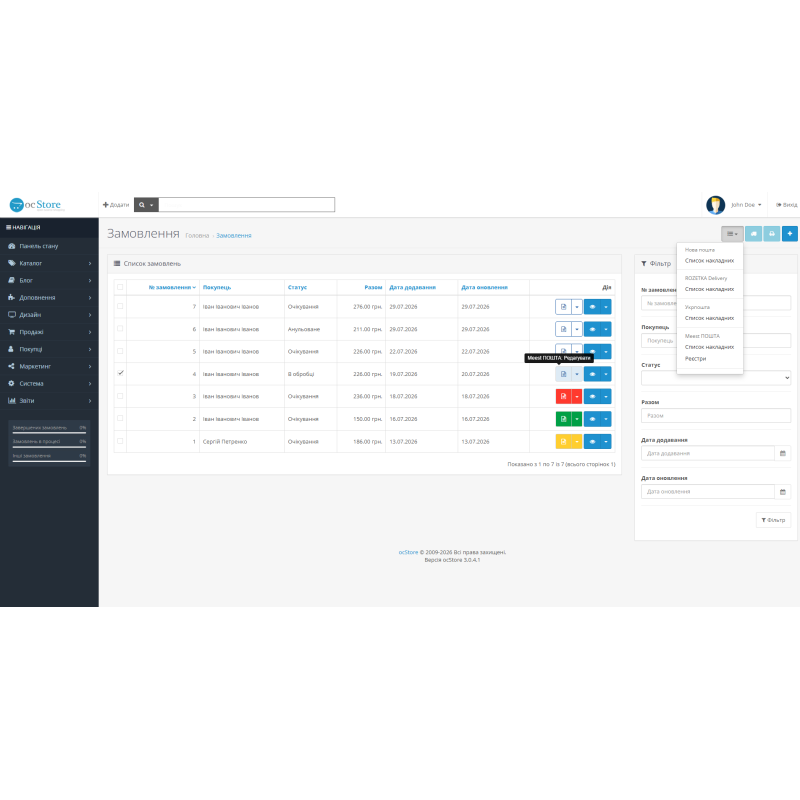The width and height of the screenshot is (800, 800).
Task: Select Реєстри in the Meest ПОШТА menu
Action: pos(695,359)
